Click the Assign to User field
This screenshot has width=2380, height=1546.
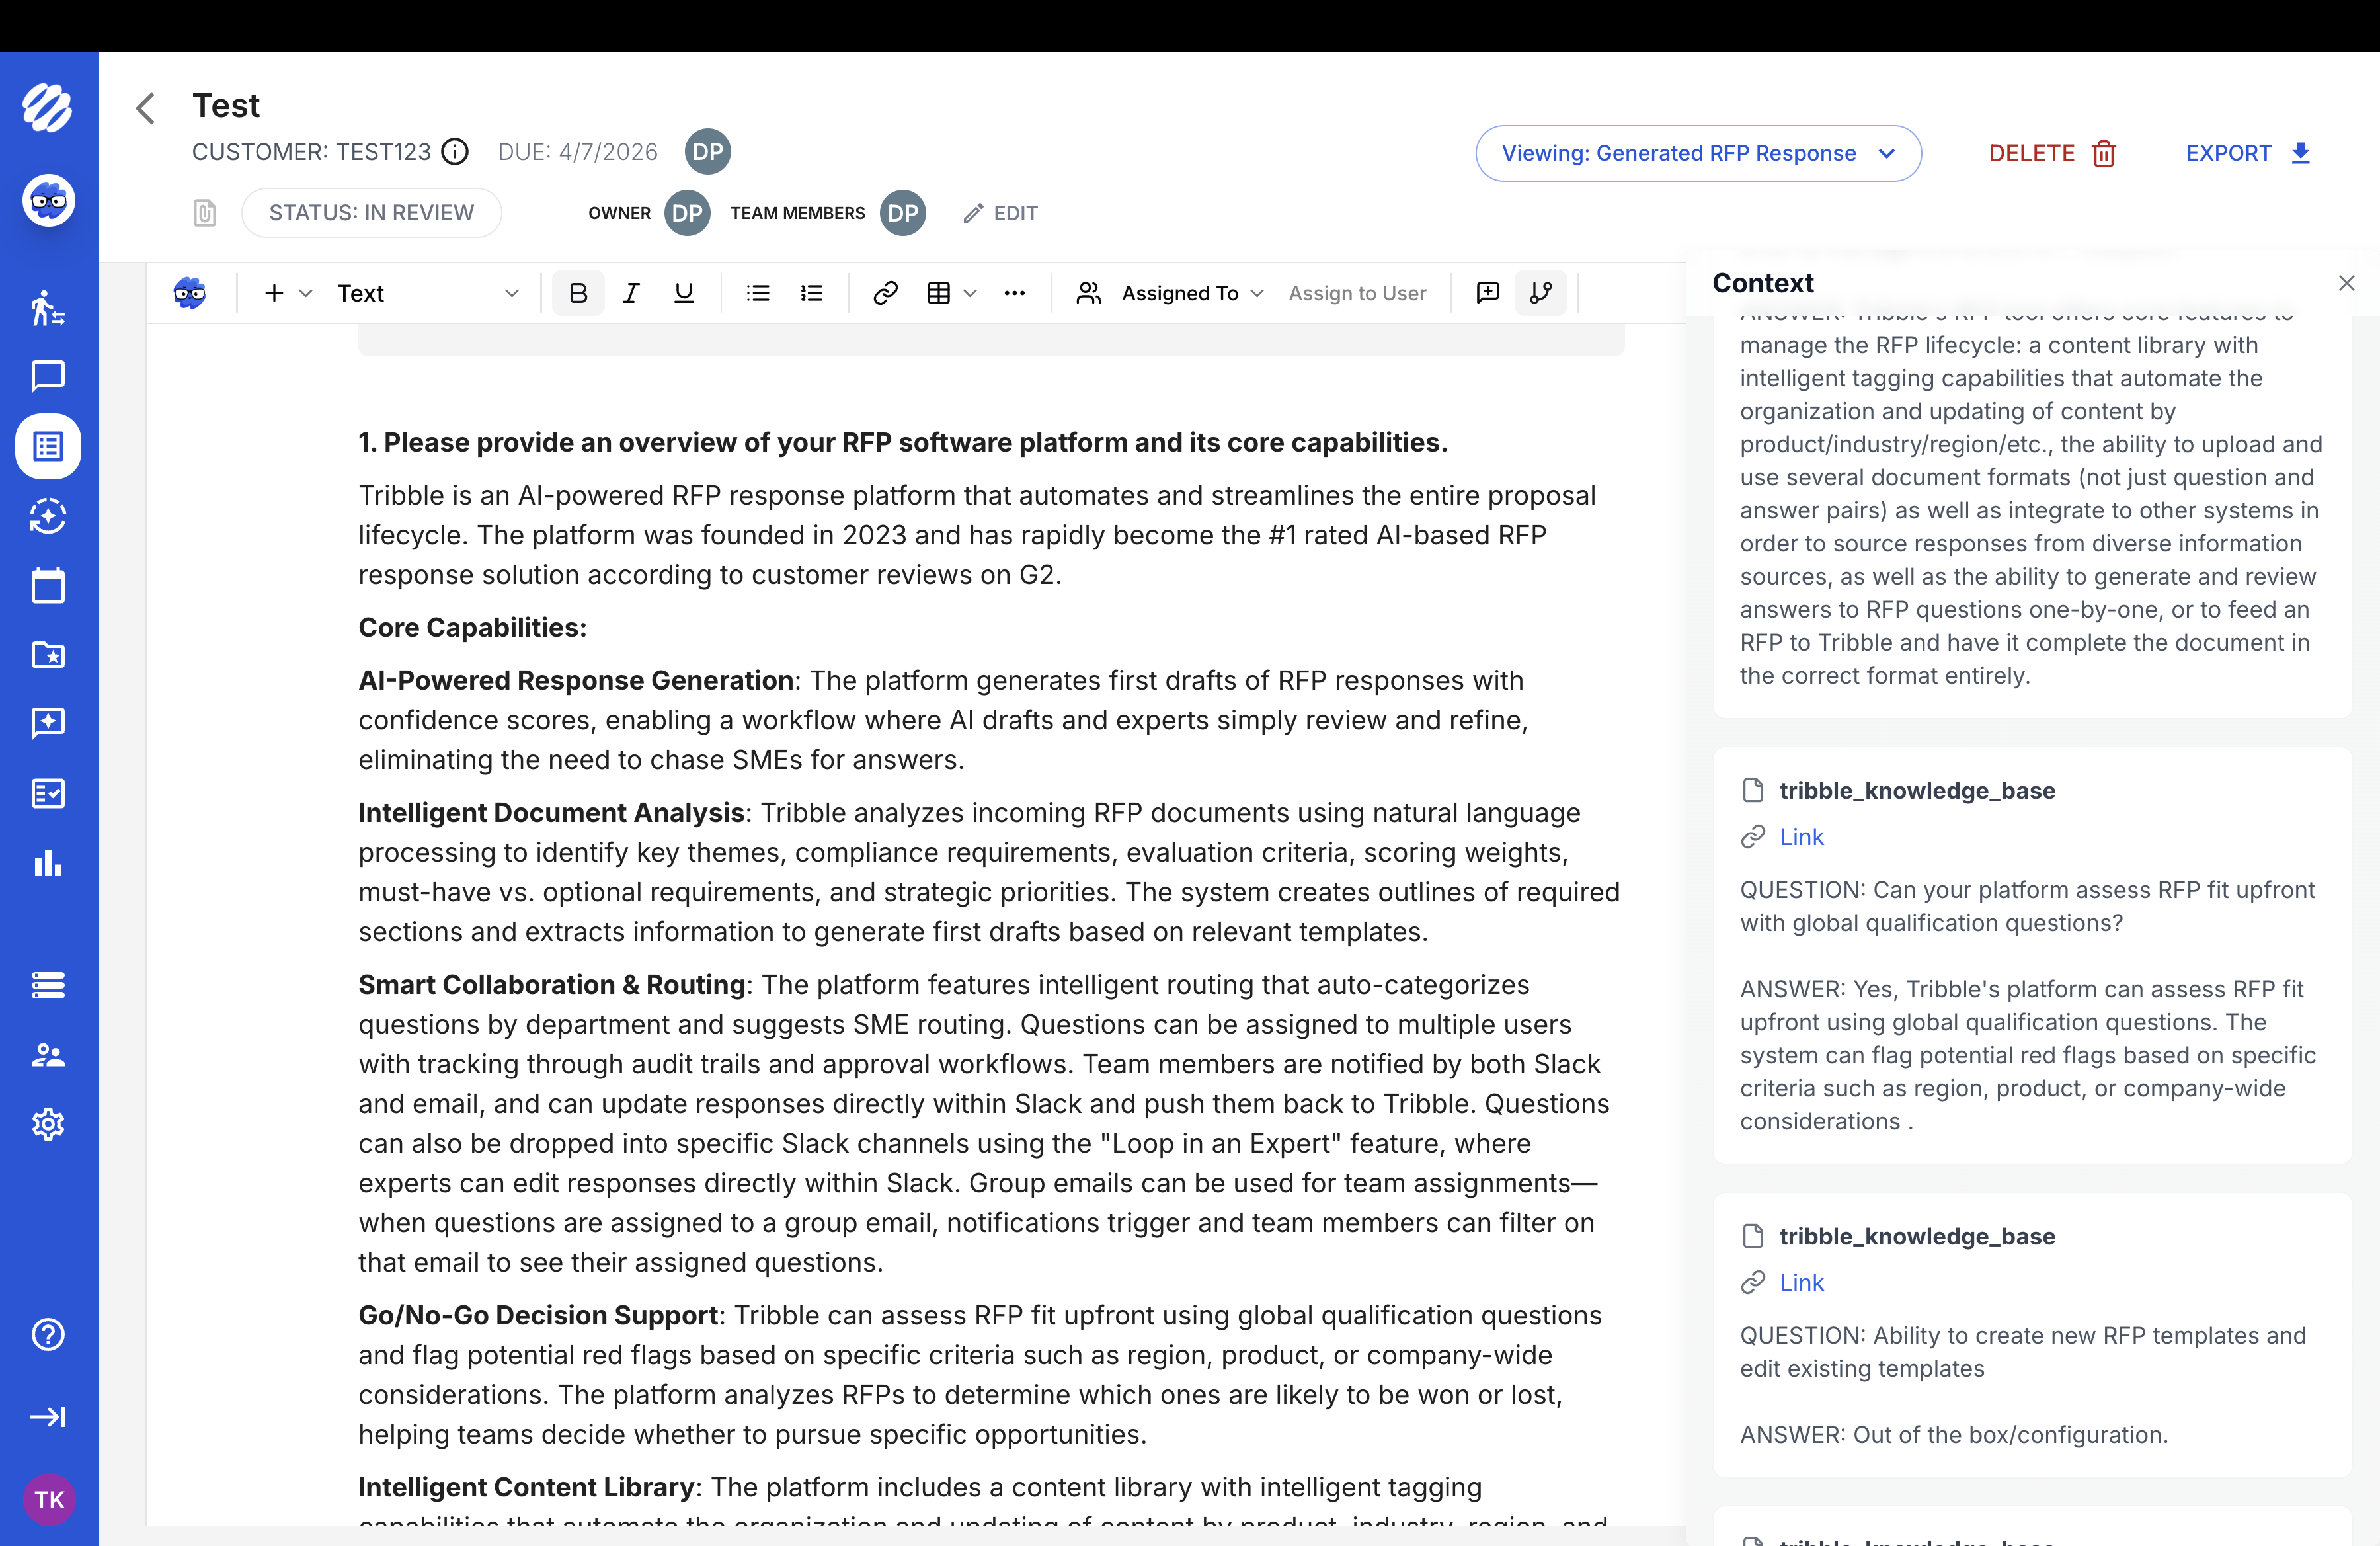(1358, 293)
